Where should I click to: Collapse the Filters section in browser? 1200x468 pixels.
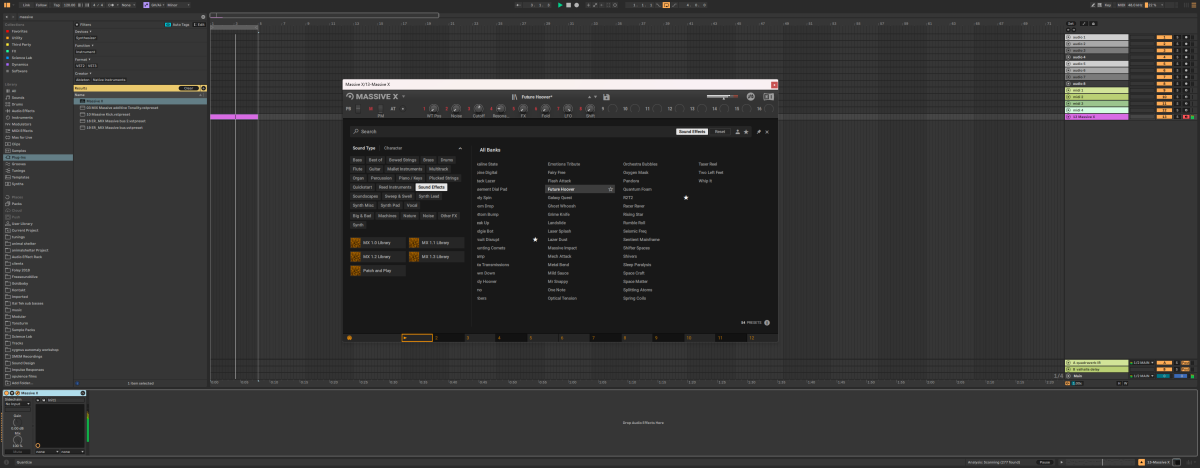click(x=77, y=25)
